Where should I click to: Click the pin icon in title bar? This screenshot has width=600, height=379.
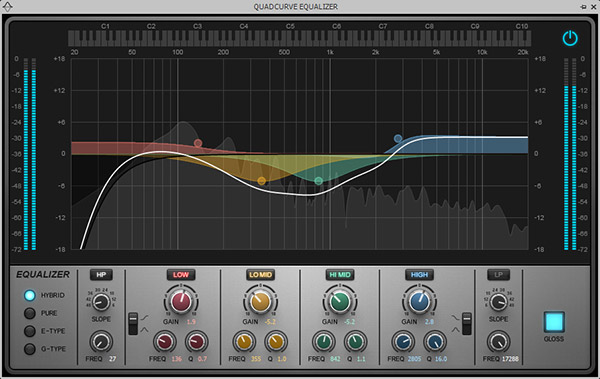[x=584, y=7]
